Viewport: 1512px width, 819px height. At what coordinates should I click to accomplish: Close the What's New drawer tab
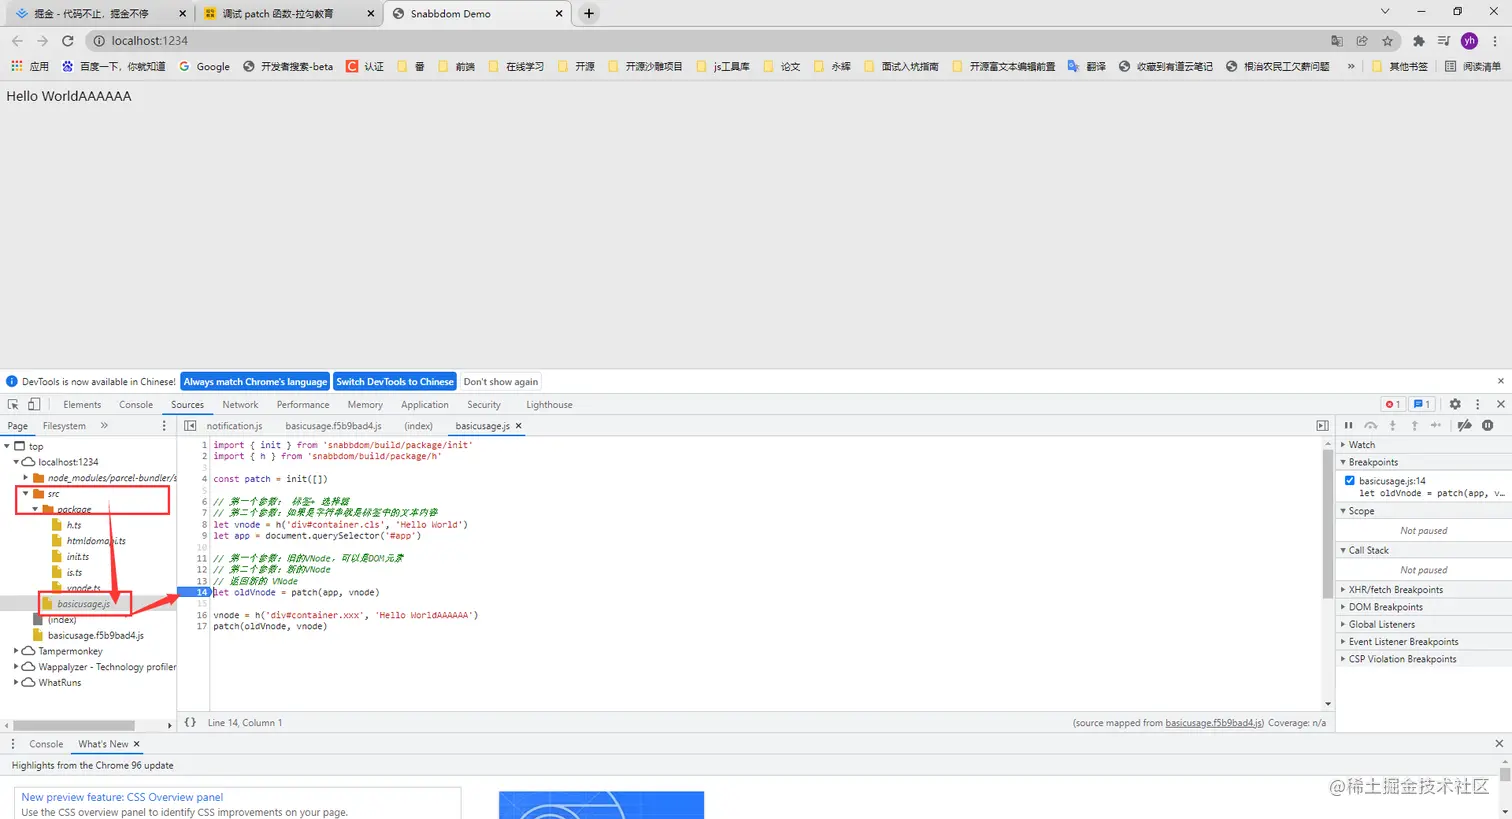pos(137,744)
